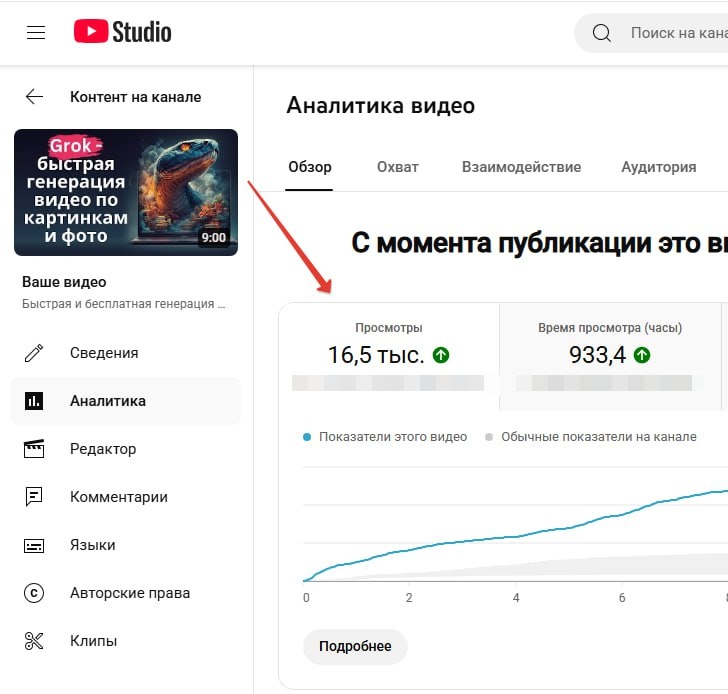Click the clapperboard Редактор icon
The height and width of the screenshot is (694, 728).
34,449
